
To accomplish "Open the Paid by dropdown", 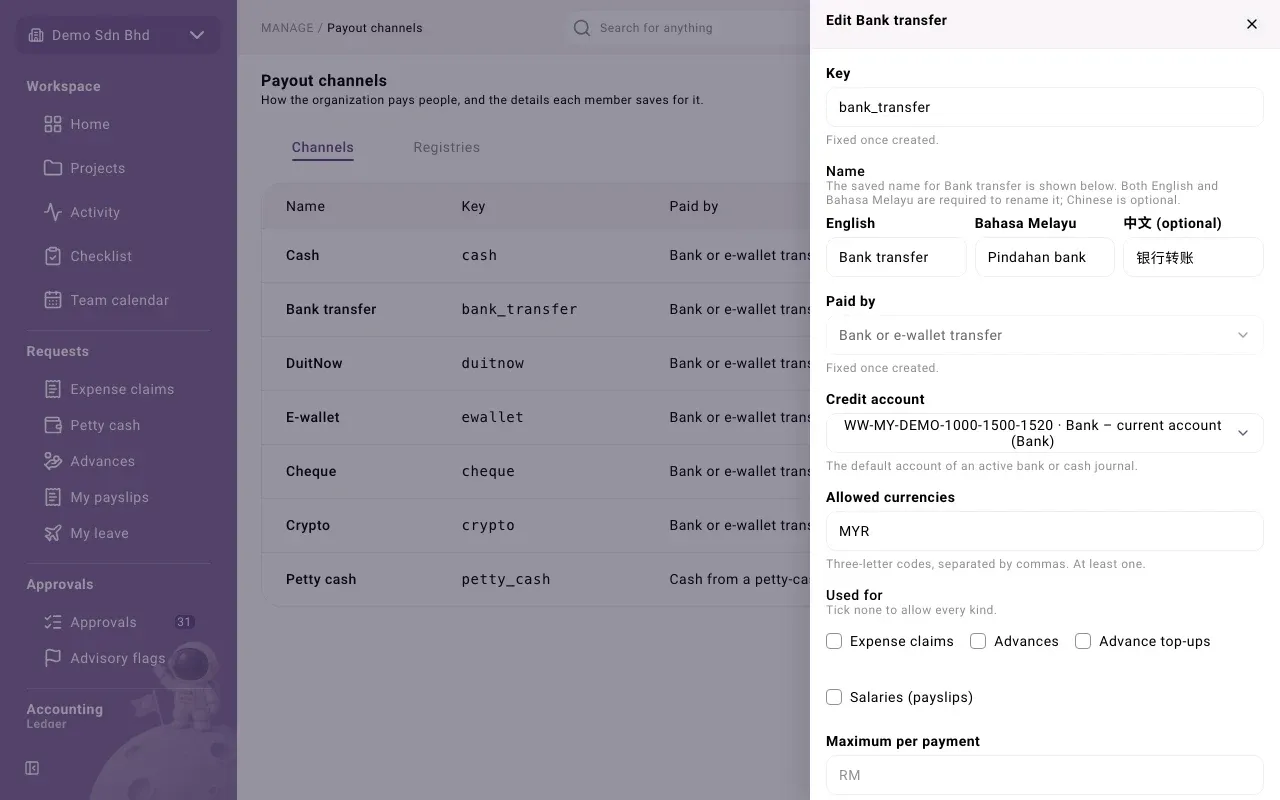I will 1045,335.
